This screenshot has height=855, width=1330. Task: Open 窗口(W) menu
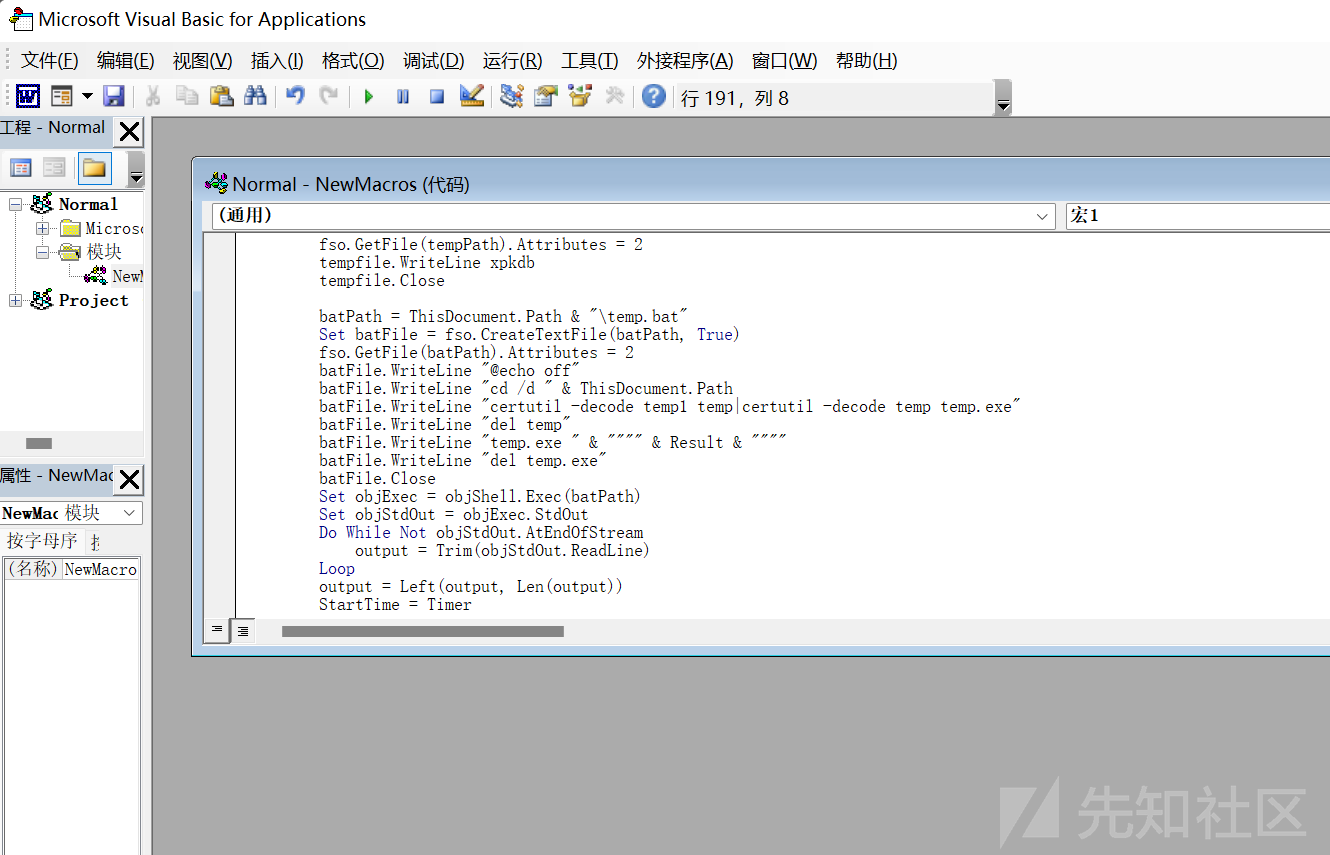pyautogui.click(x=784, y=61)
